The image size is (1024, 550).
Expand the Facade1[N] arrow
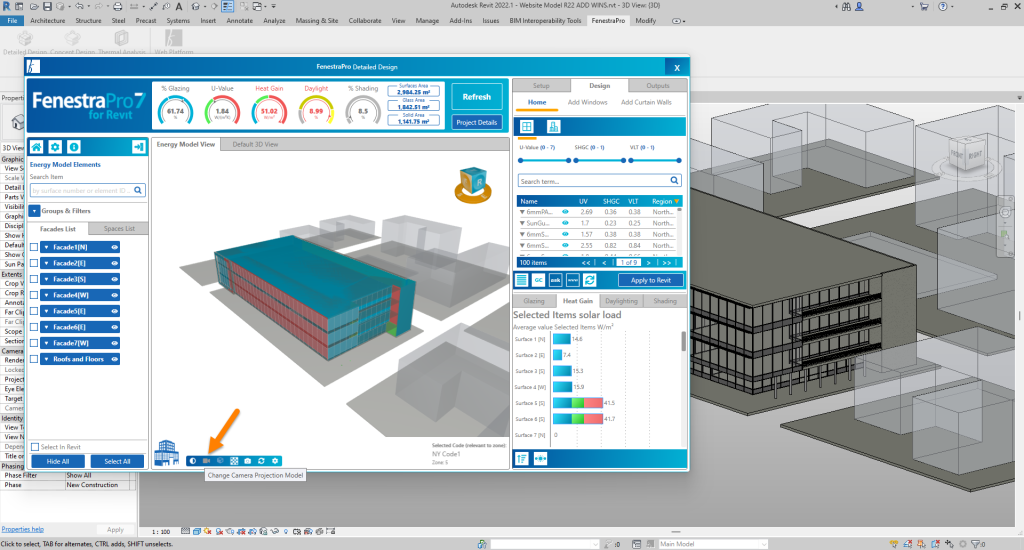pyautogui.click(x=46, y=247)
